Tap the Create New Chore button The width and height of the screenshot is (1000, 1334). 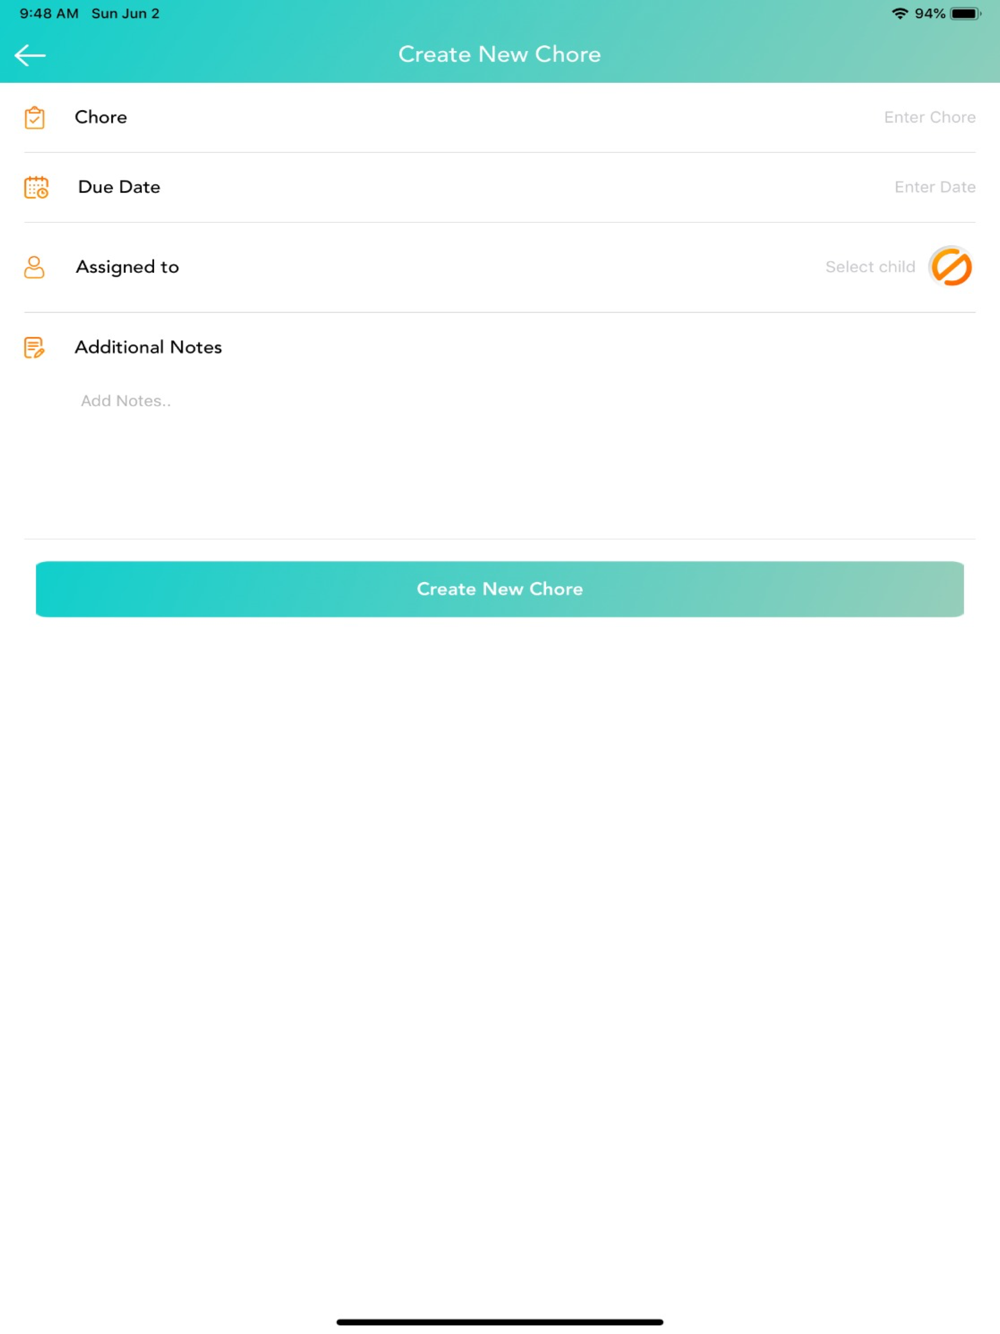(x=500, y=589)
